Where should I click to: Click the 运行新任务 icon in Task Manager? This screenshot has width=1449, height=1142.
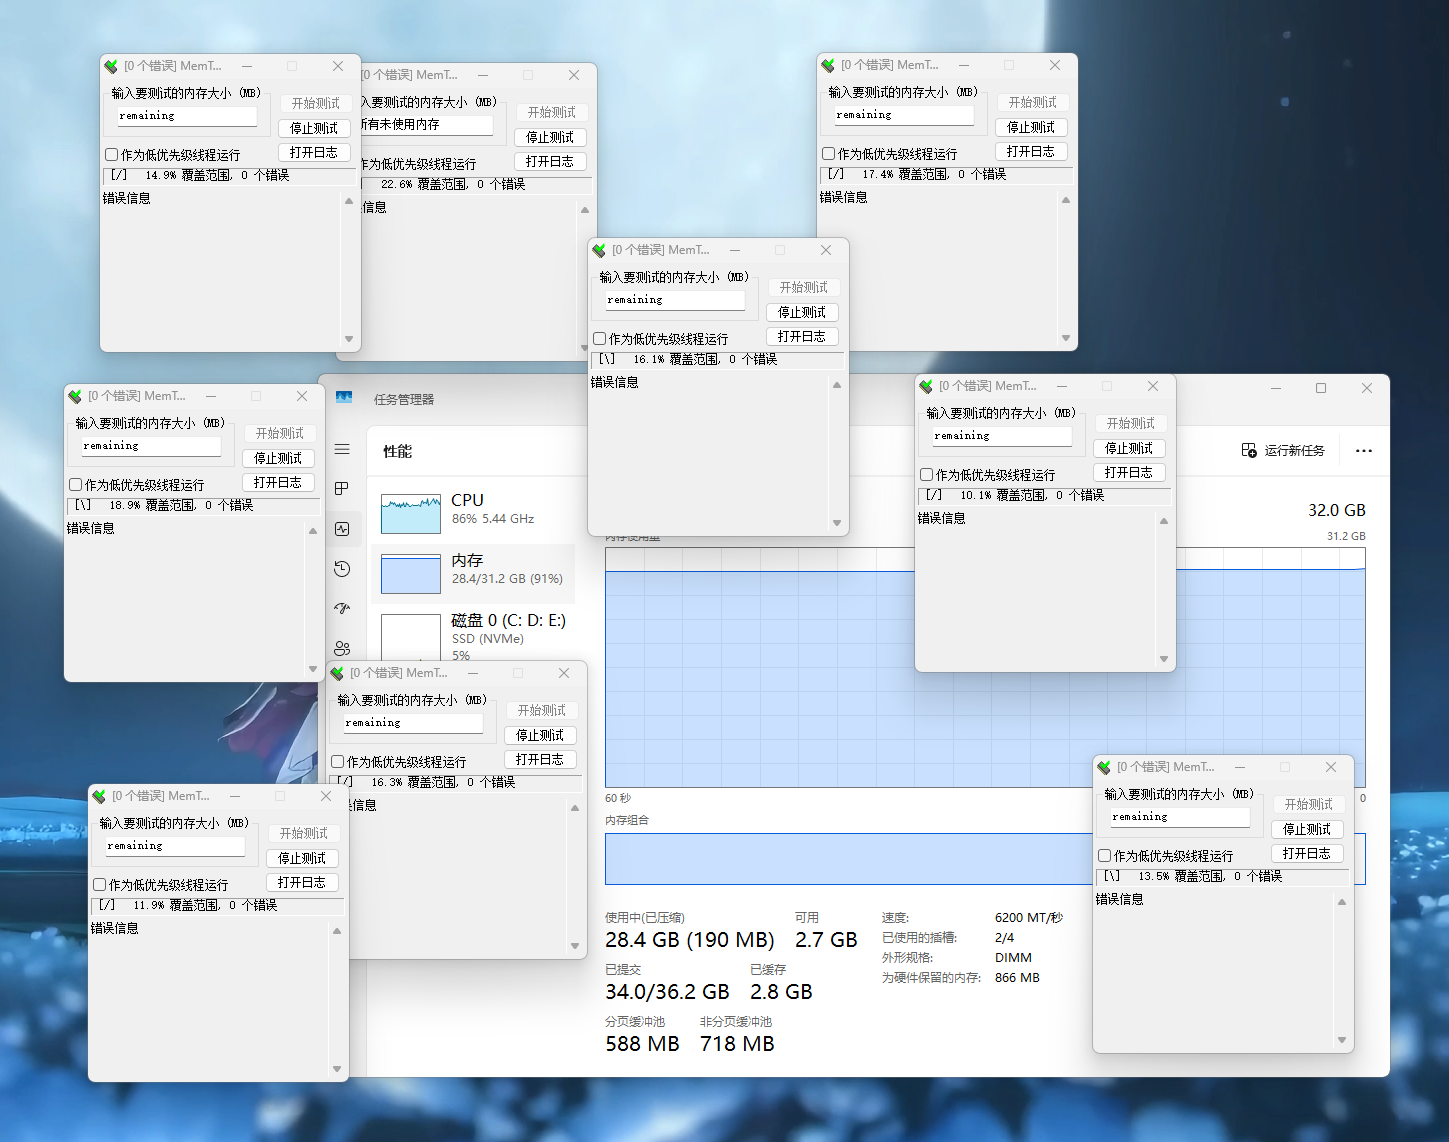[x=1249, y=450]
